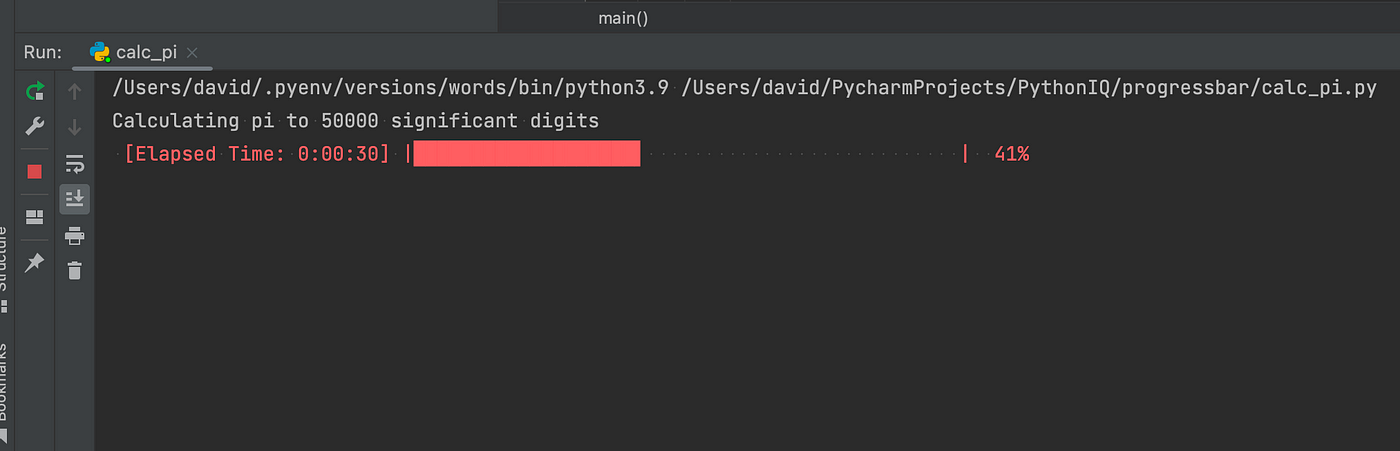Open run configuration via wrench icon
The image size is (1400, 451).
(x=35, y=126)
